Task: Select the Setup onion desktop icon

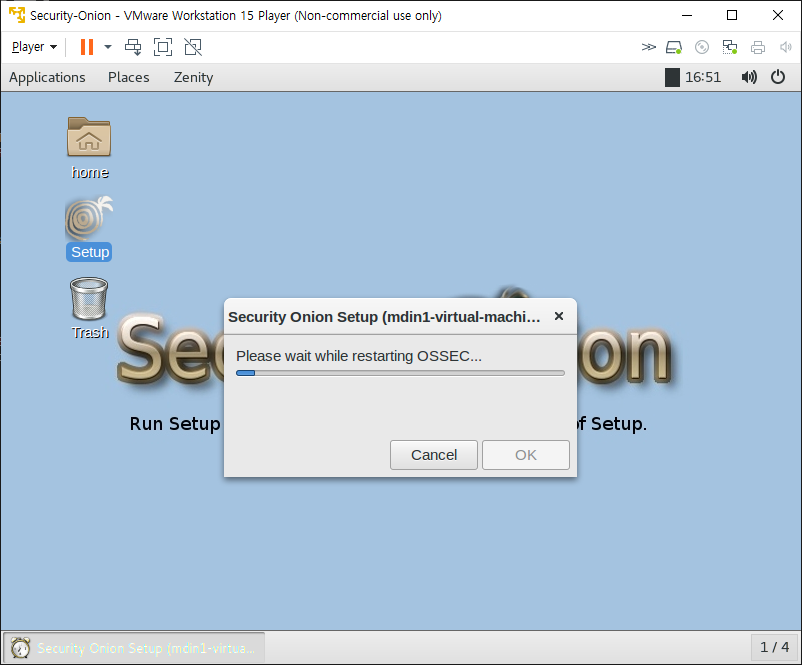Action: [89, 229]
